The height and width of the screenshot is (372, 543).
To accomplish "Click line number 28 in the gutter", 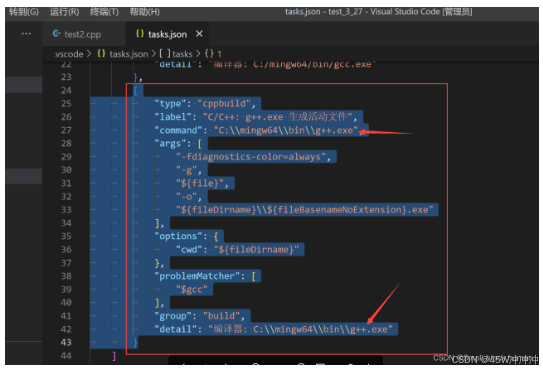I will pos(66,143).
